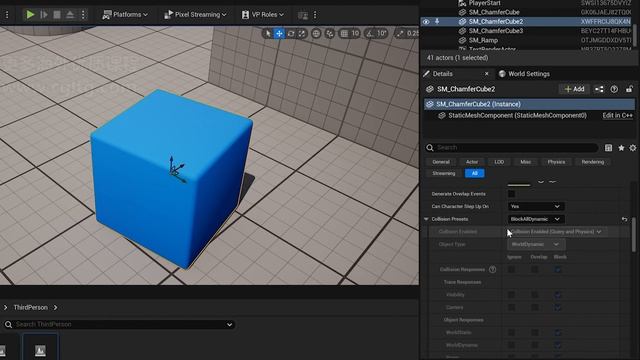The width and height of the screenshot is (640, 360).
Task: Filter Details by Rendering category
Action: click(593, 162)
